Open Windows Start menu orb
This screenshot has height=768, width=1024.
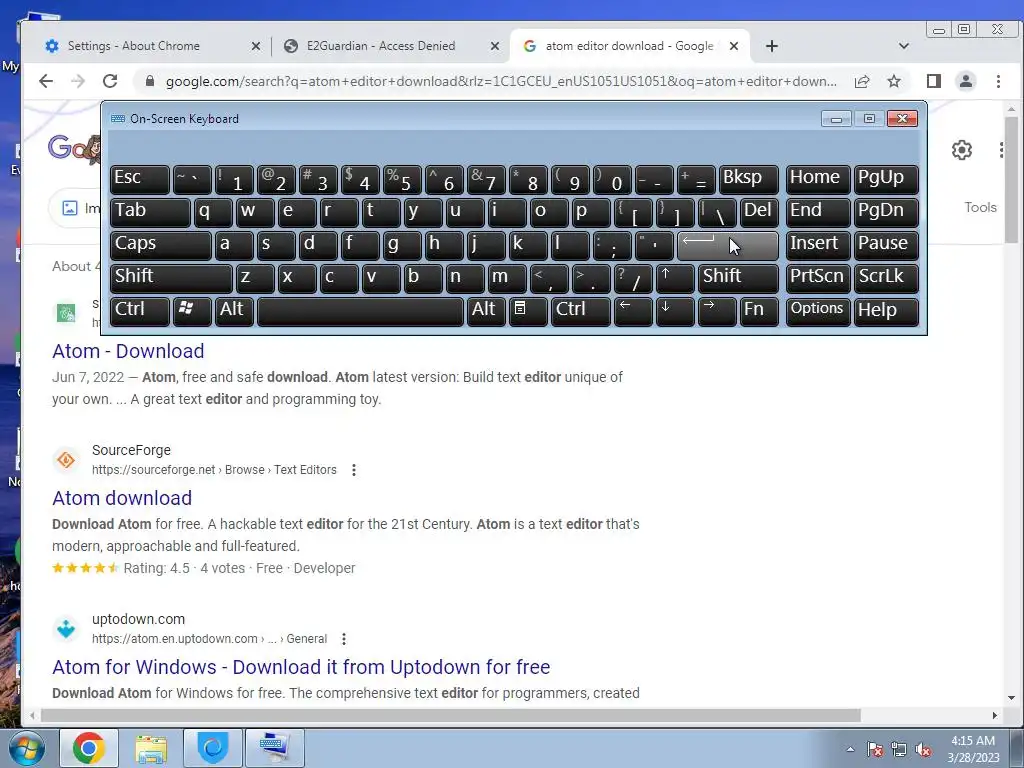[25, 749]
